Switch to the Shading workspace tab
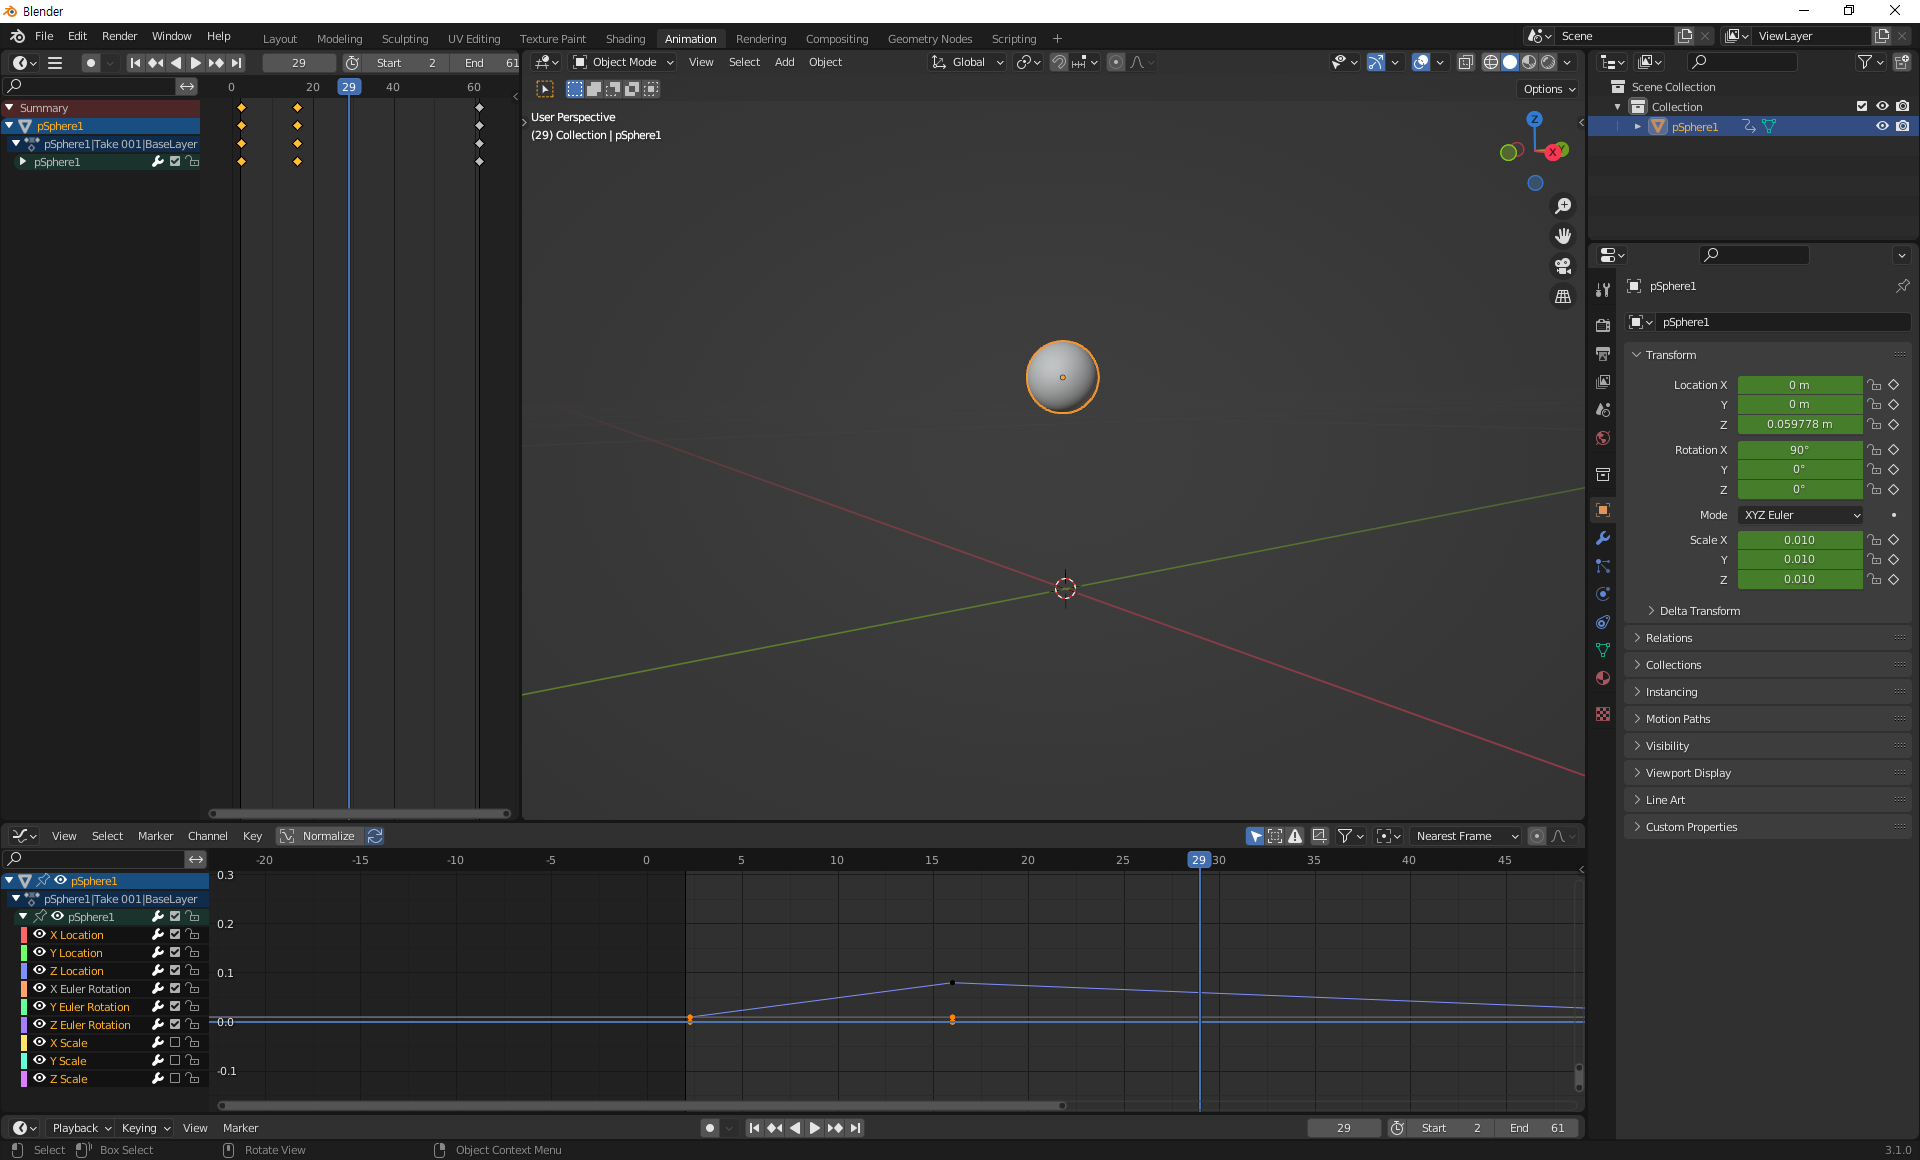 pos(625,39)
